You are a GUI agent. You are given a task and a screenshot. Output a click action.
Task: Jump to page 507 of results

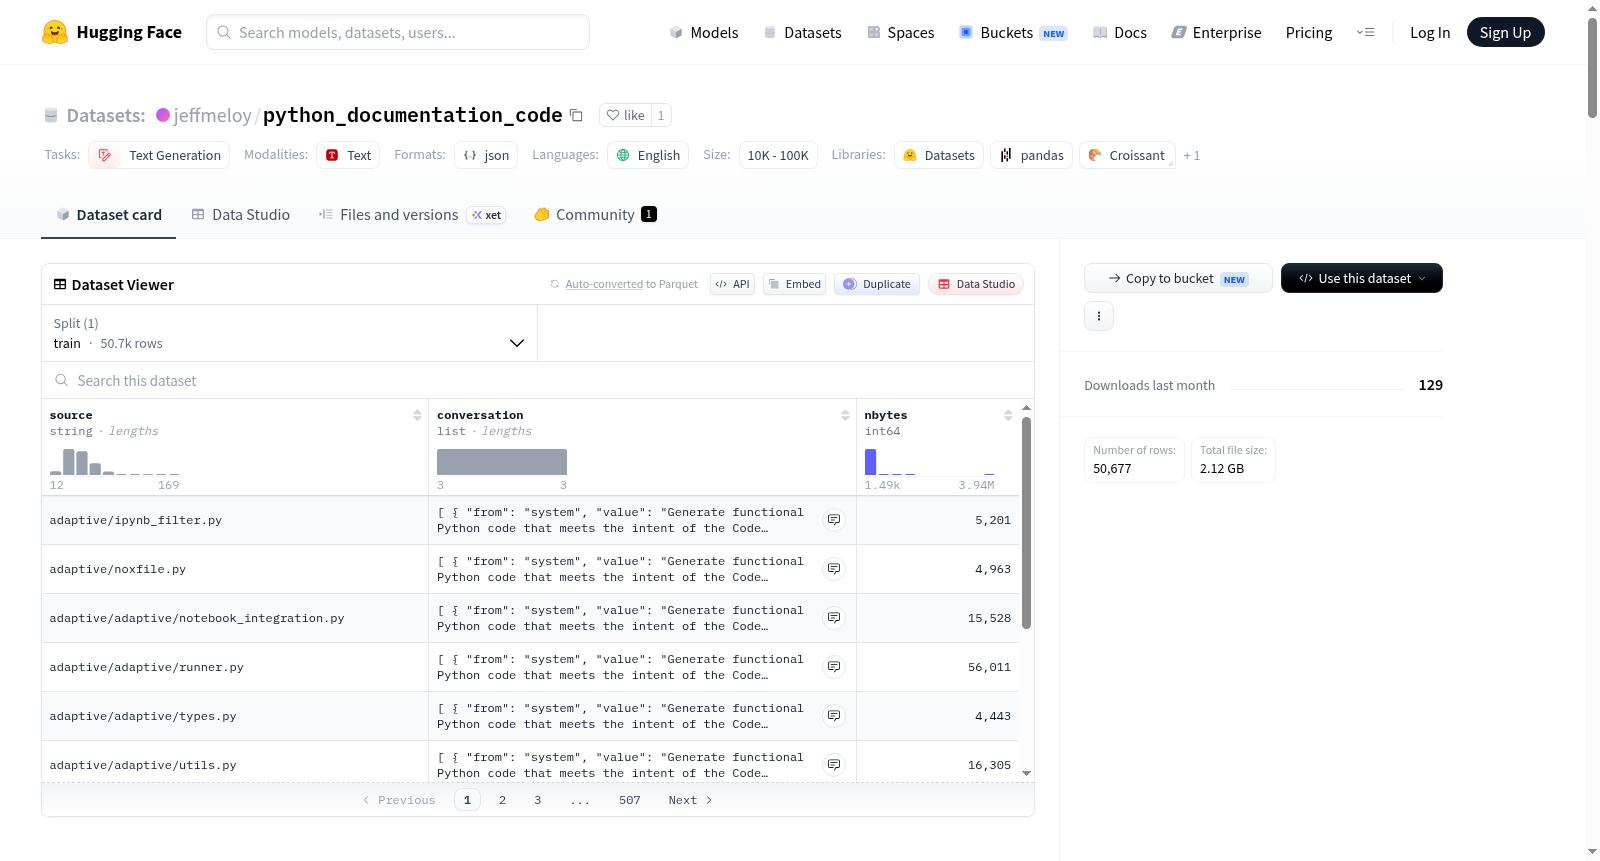tap(629, 800)
